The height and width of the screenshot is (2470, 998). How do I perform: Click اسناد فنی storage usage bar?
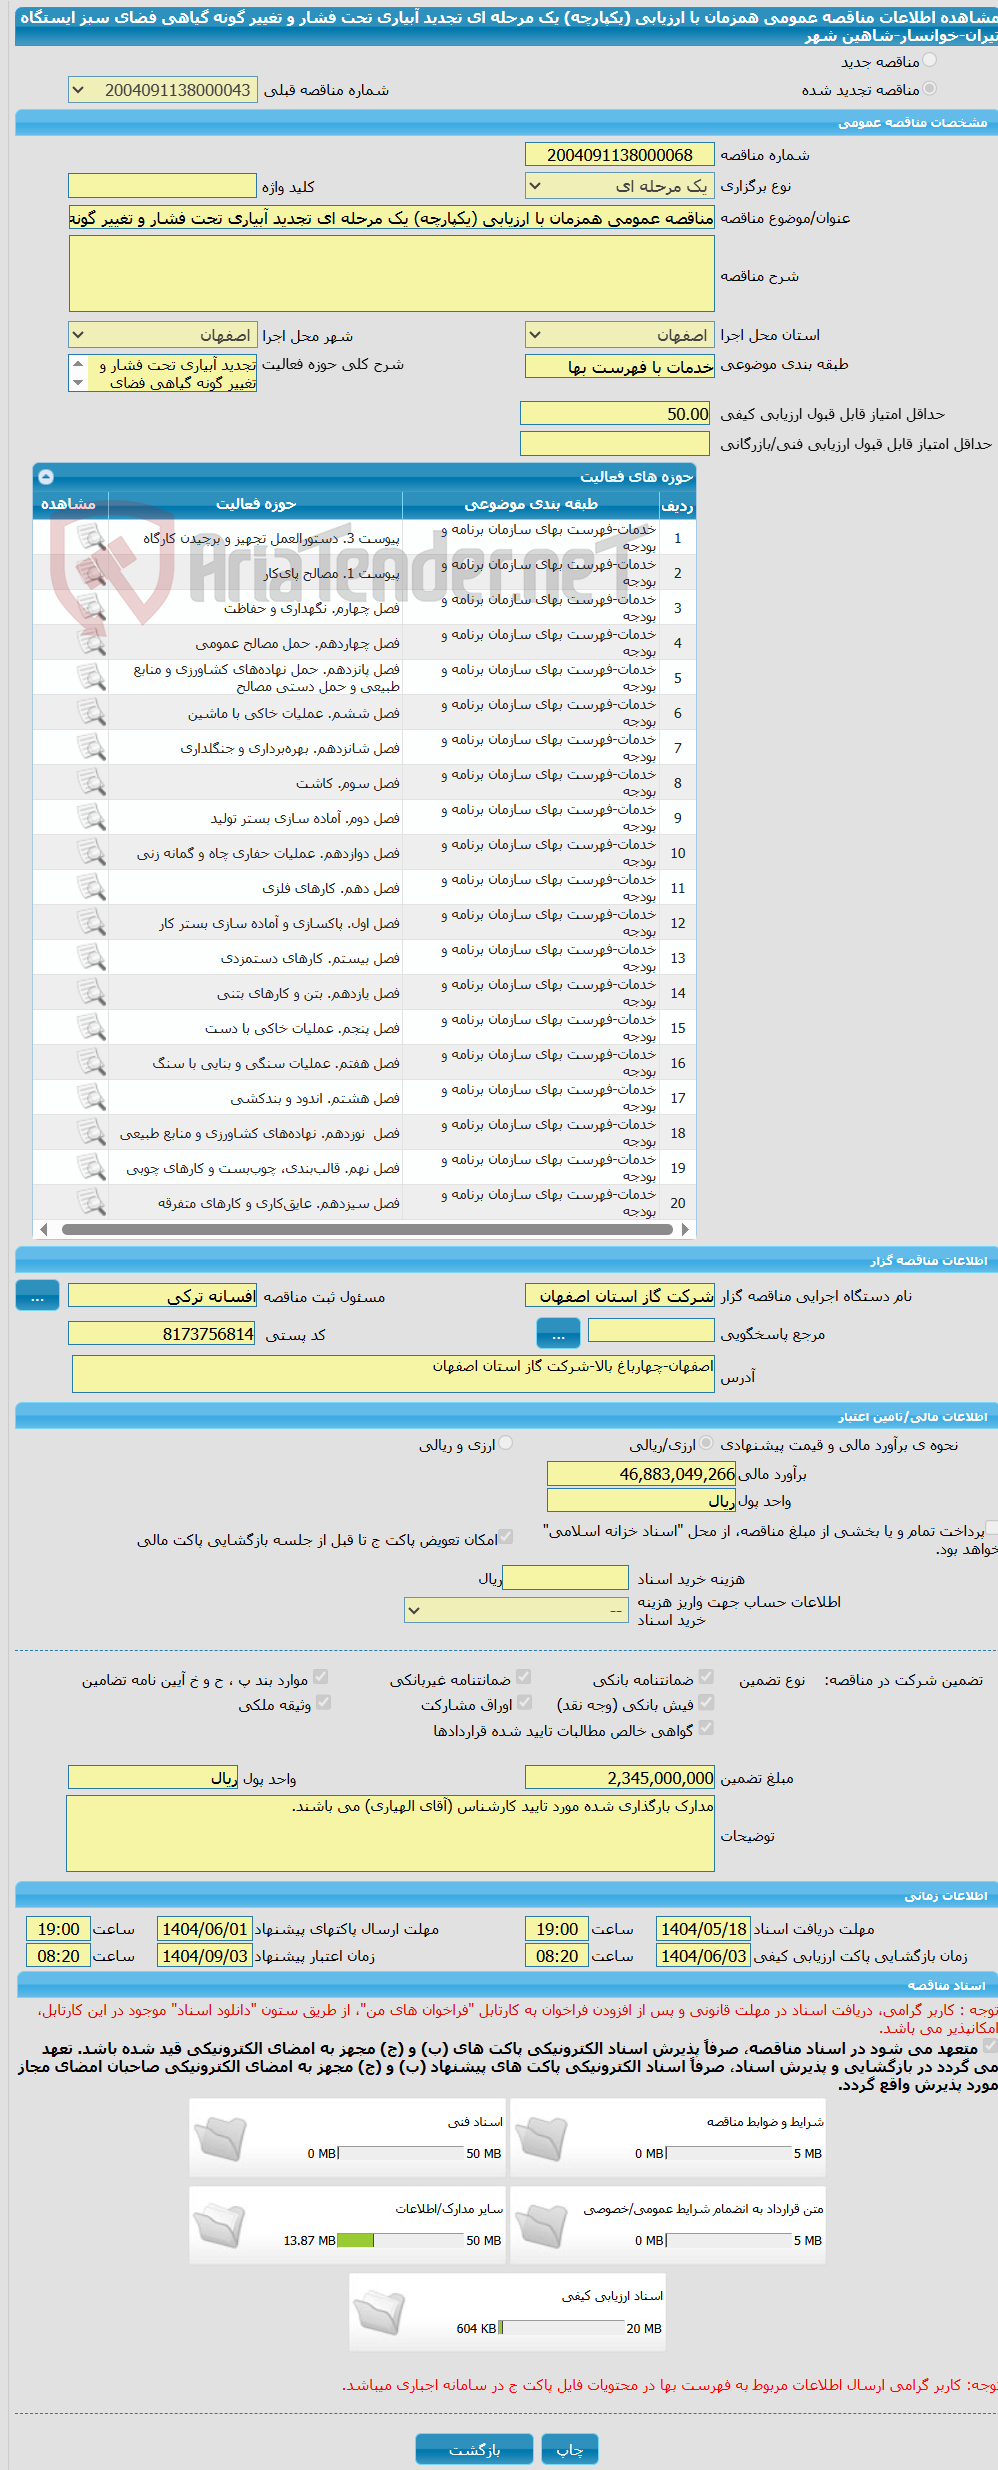[x=401, y=2153]
